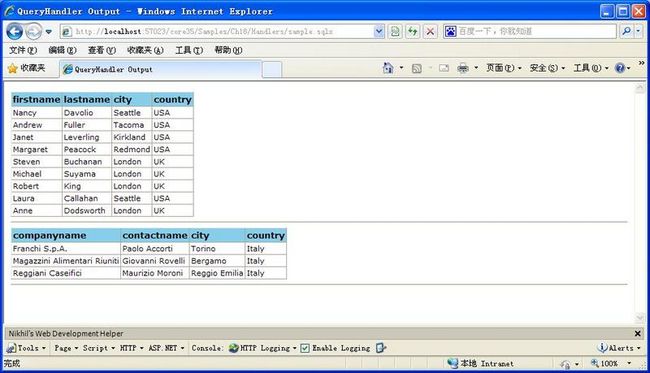Viewport: 650px width, 373px height.
Task: Click the 本地 Intranet zone indicator
Action: (481, 363)
